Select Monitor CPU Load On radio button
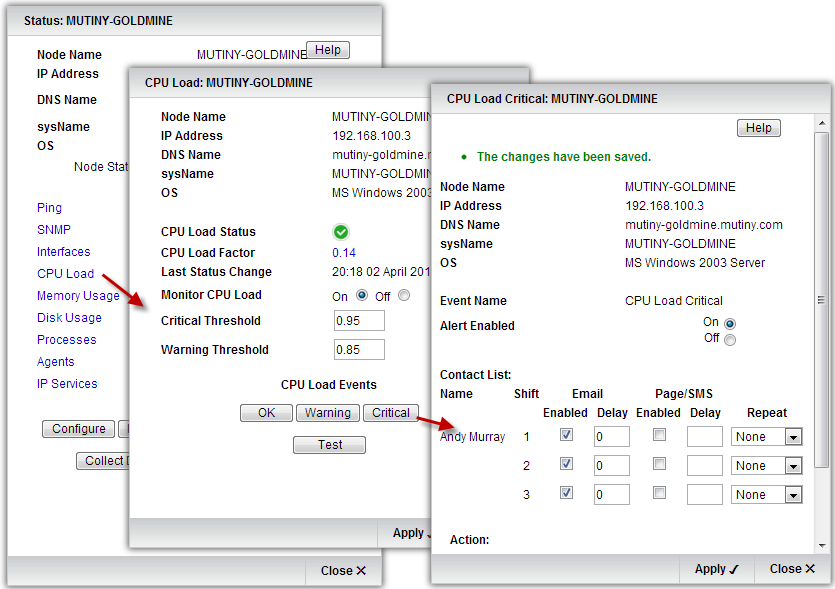835x589 pixels. [x=362, y=295]
